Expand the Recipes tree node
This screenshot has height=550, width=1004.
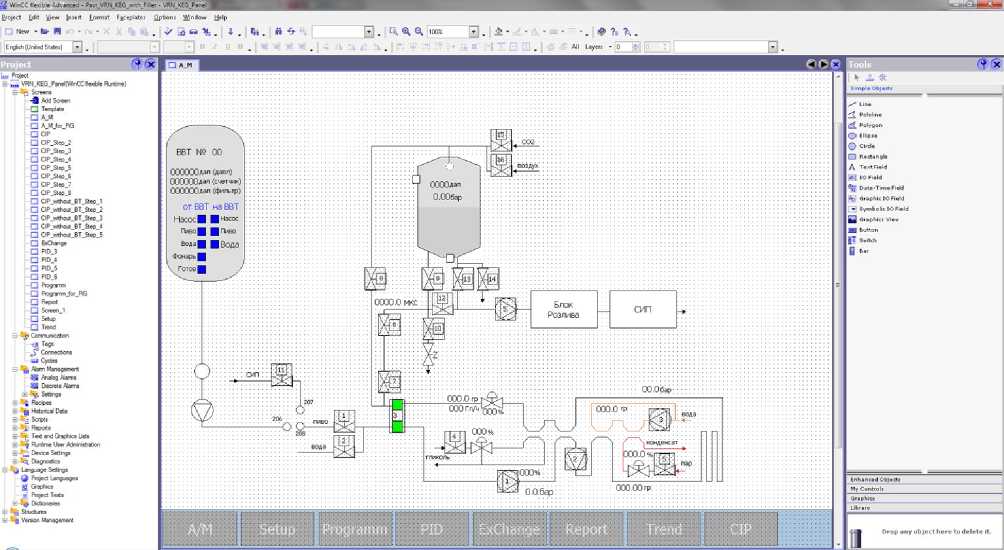point(15,402)
